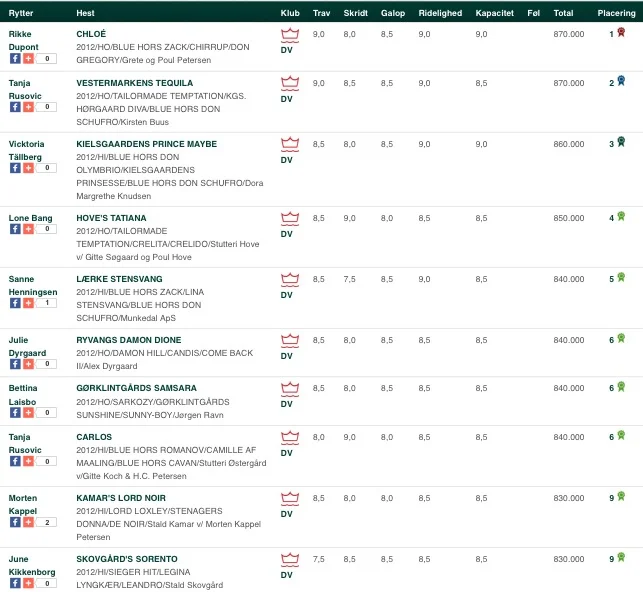Open rider June Kikkenborg's profile

click(x=32, y=566)
